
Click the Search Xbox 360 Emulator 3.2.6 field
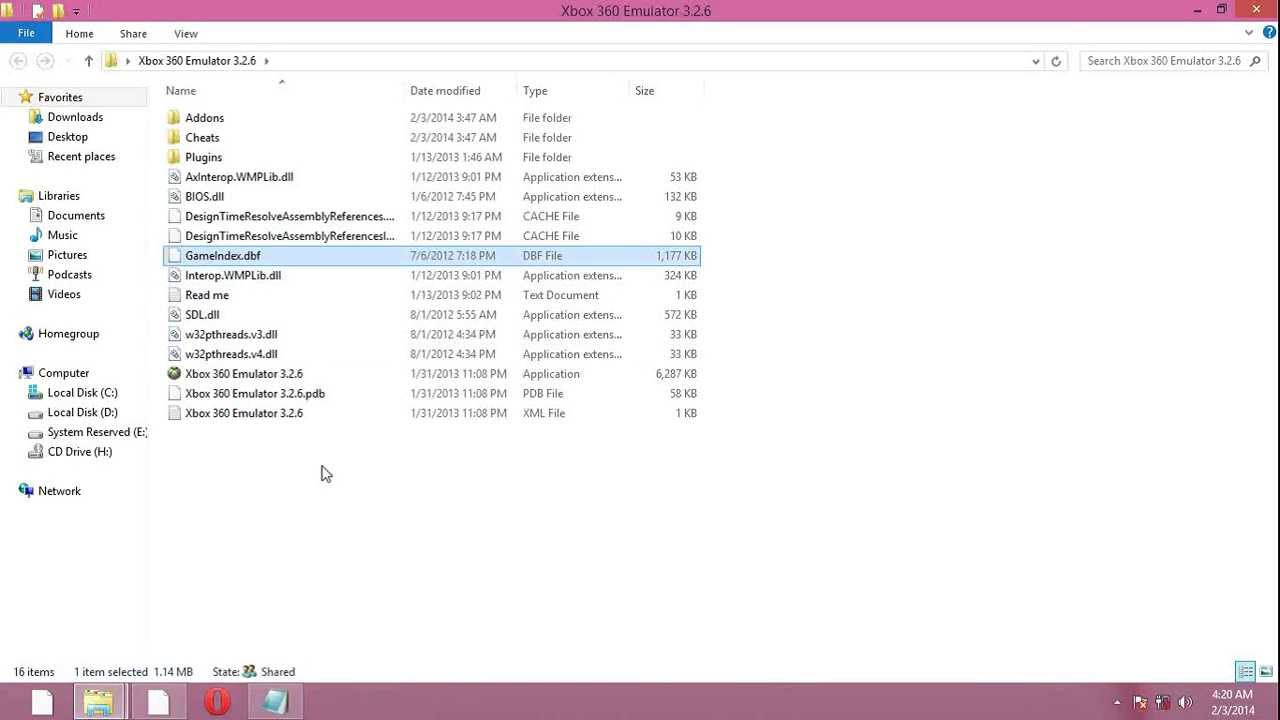(x=1175, y=61)
